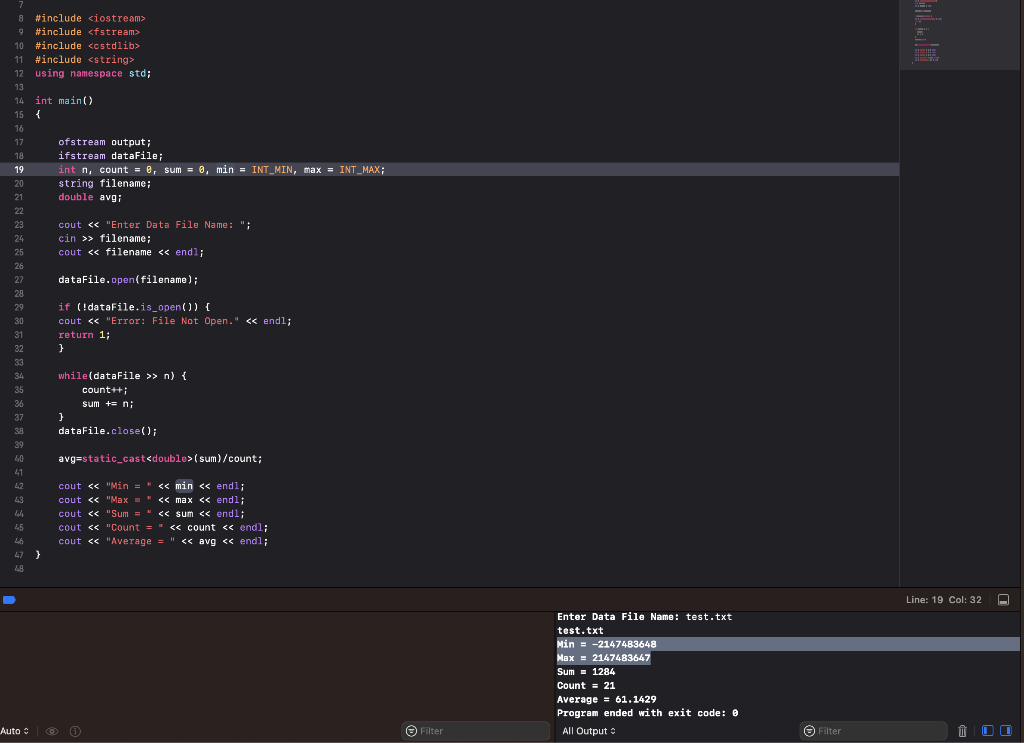Quick Look a variable with the eye icon
The height and width of the screenshot is (743, 1024).
click(x=52, y=731)
